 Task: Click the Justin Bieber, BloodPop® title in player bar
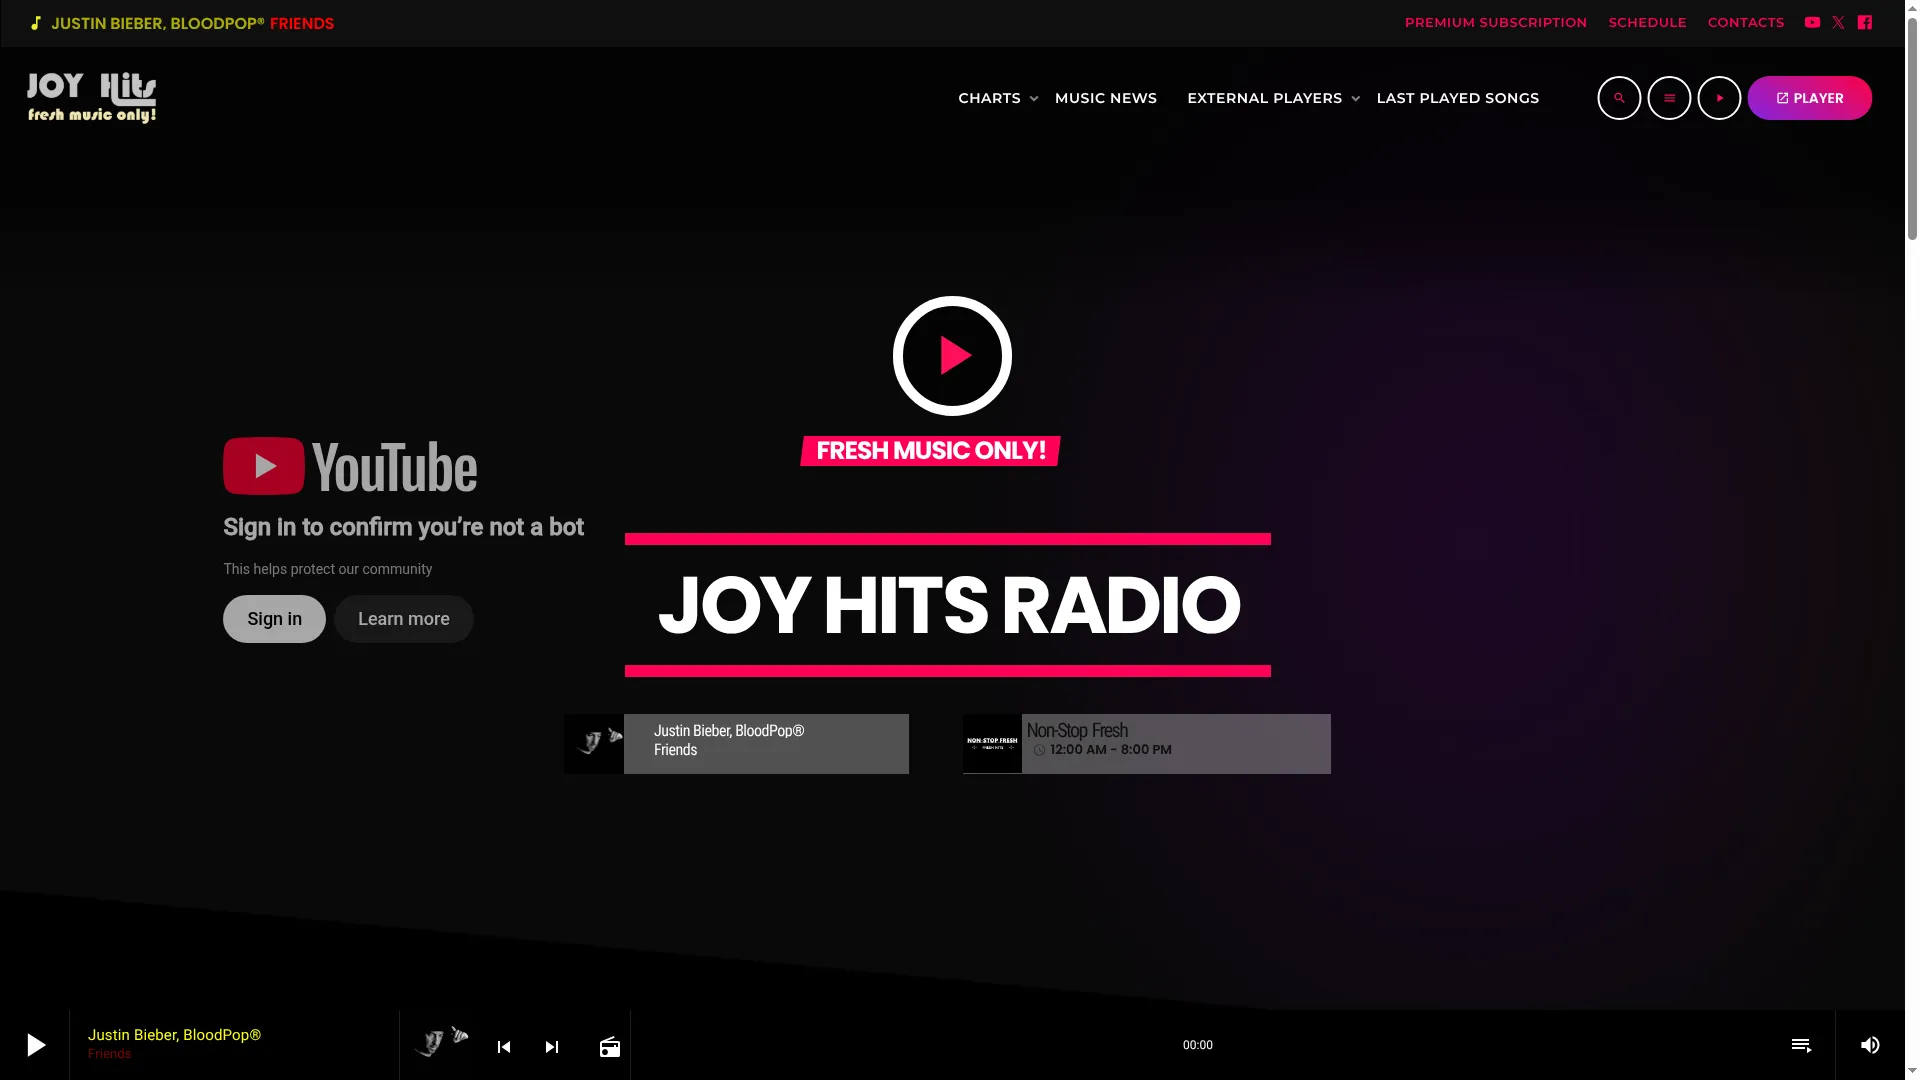pos(174,1035)
